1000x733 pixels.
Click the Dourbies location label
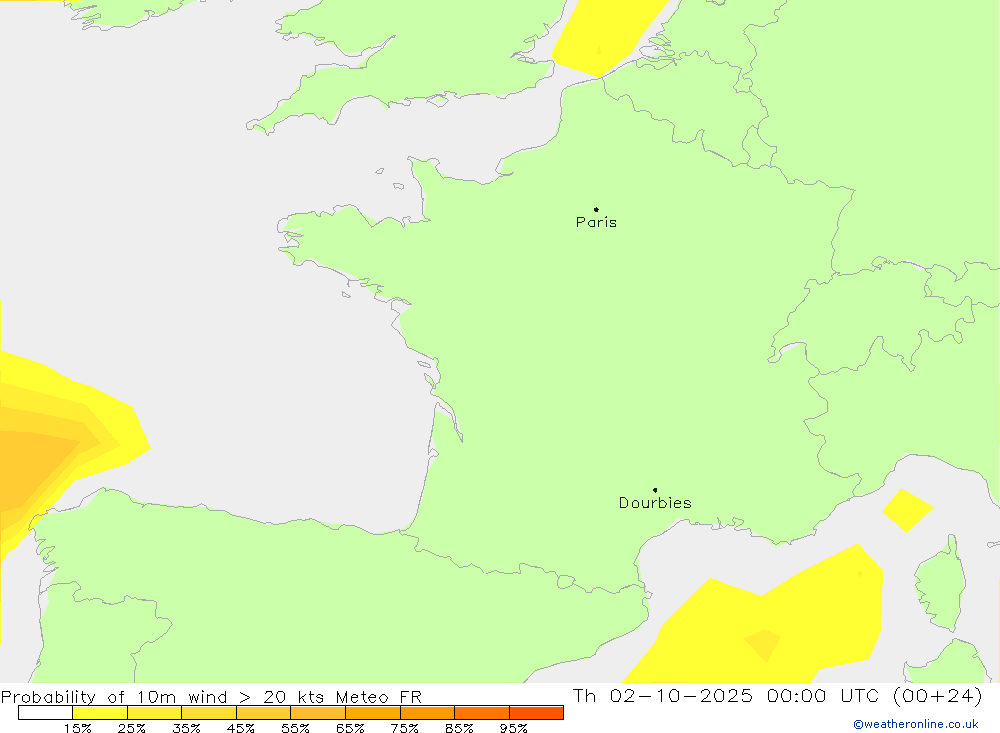tap(655, 503)
